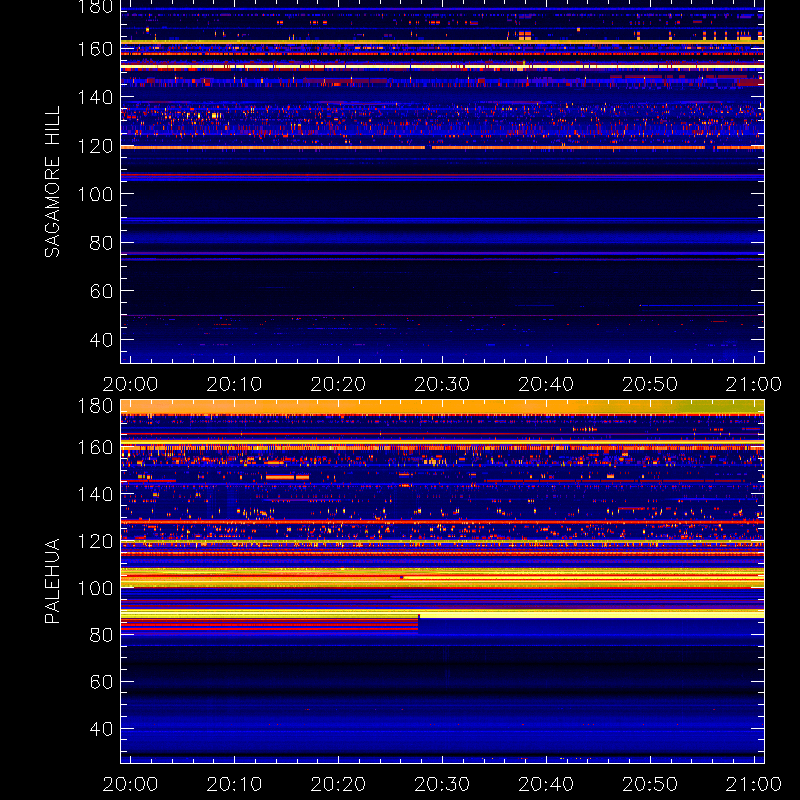The image size is (800, 800).
Task: Select the 160 label on Sagamore Hill axis
Action: click(95, 49)
